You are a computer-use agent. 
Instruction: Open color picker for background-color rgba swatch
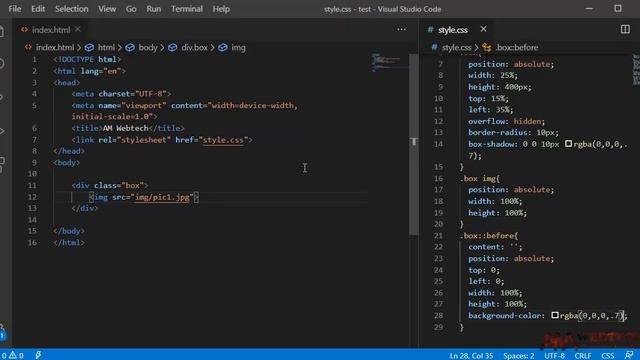coord(555,315)
